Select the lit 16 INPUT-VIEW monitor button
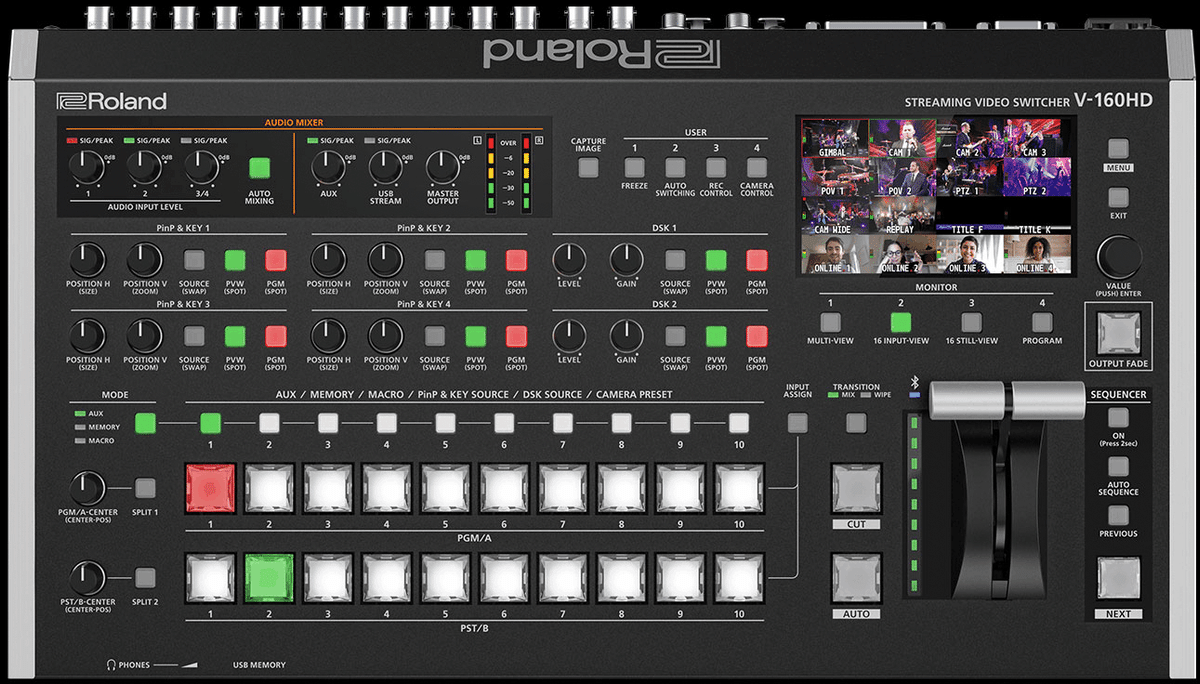The height and width of the screenshot is (684, 1200). point(901,322)
